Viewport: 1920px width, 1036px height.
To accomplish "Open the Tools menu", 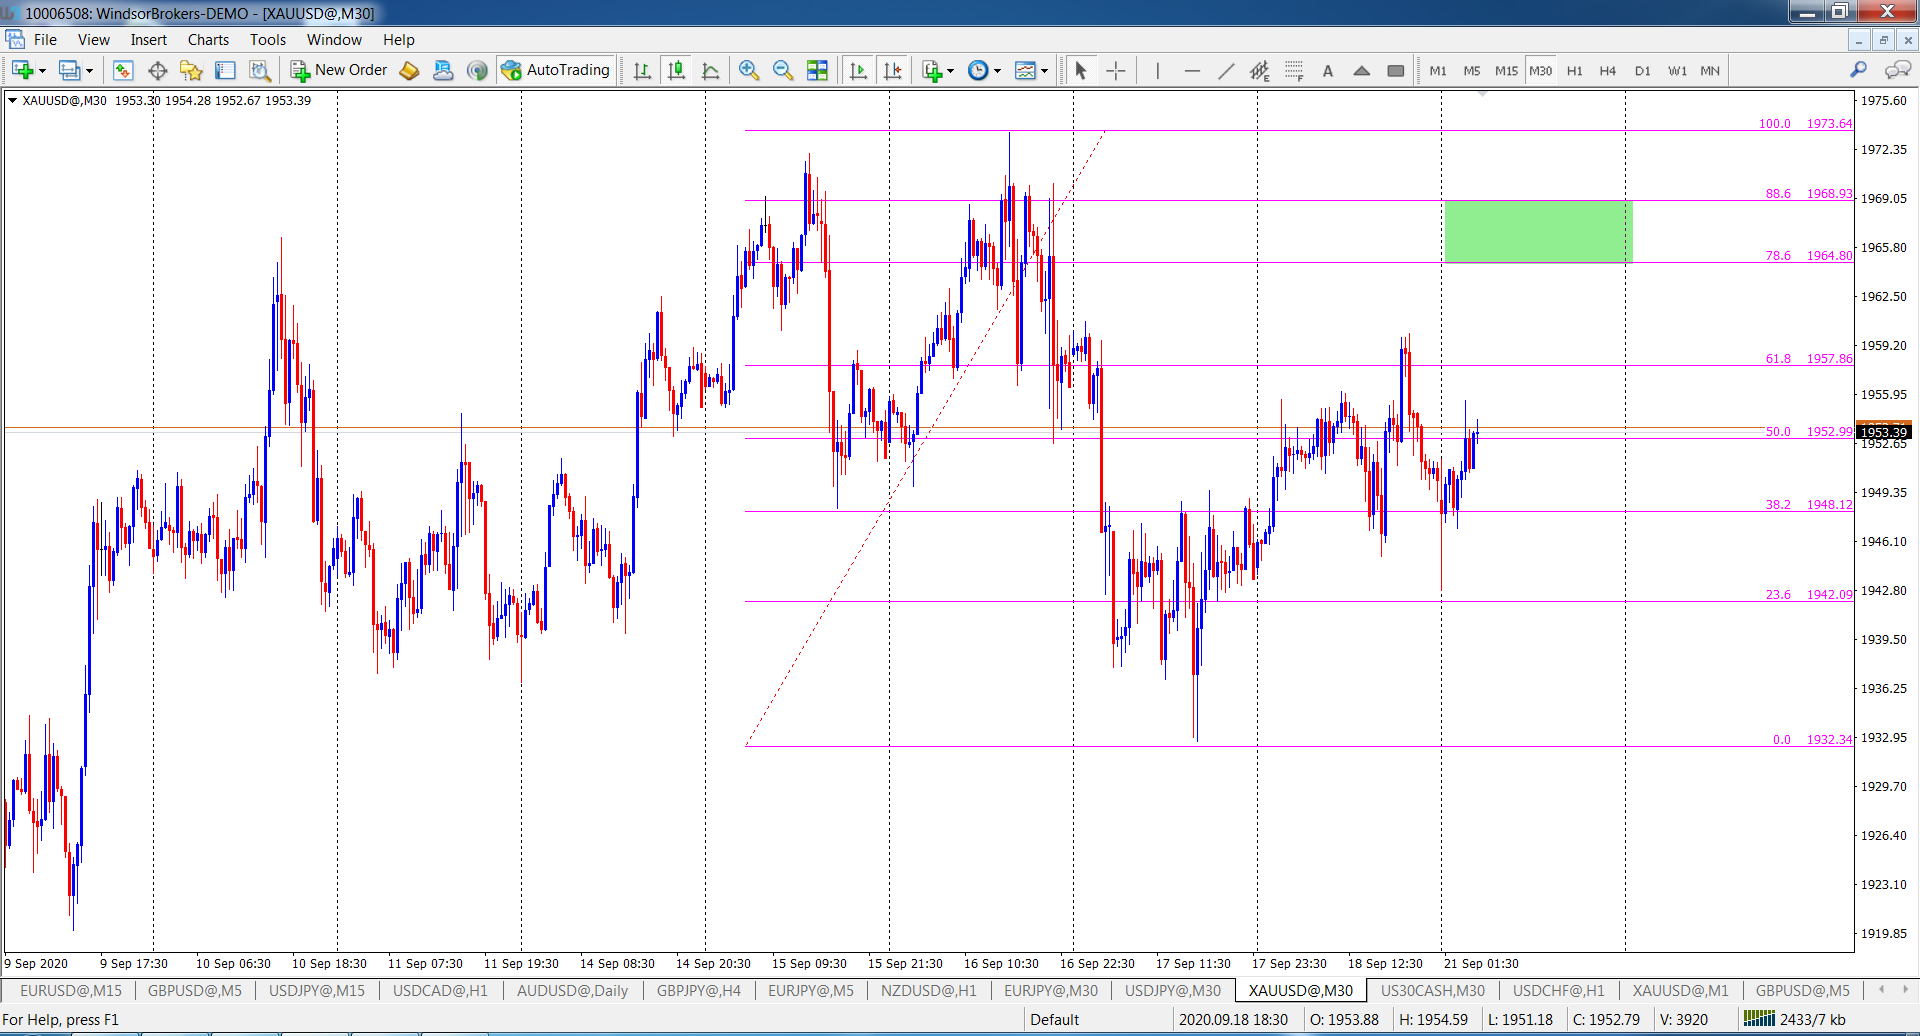I will [268, 40].
